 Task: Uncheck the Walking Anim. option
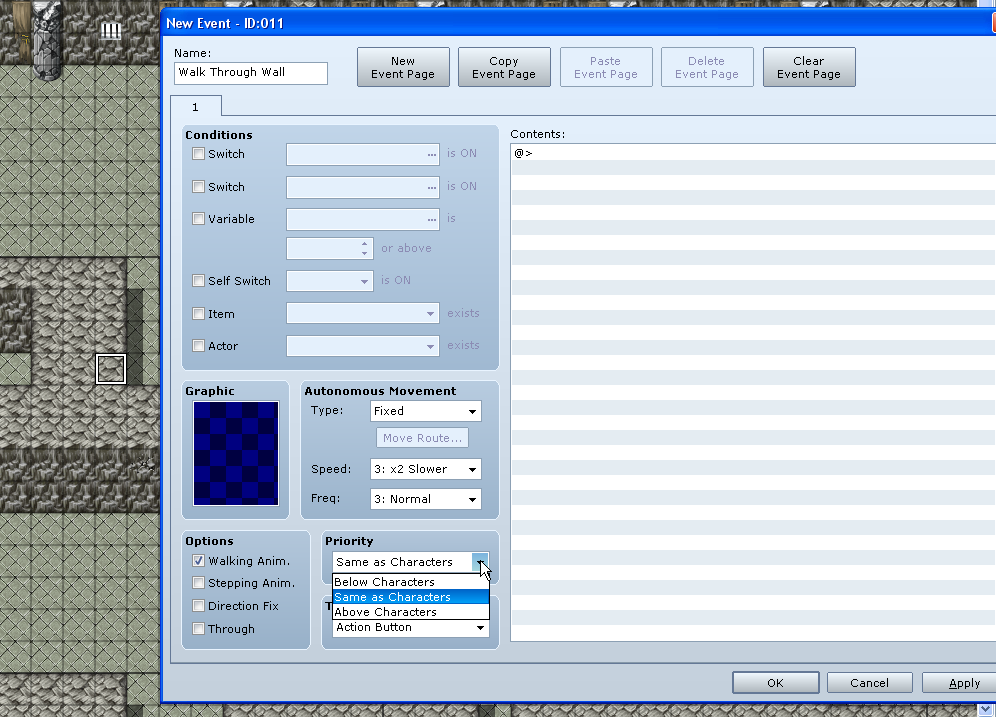coord(199,561)
